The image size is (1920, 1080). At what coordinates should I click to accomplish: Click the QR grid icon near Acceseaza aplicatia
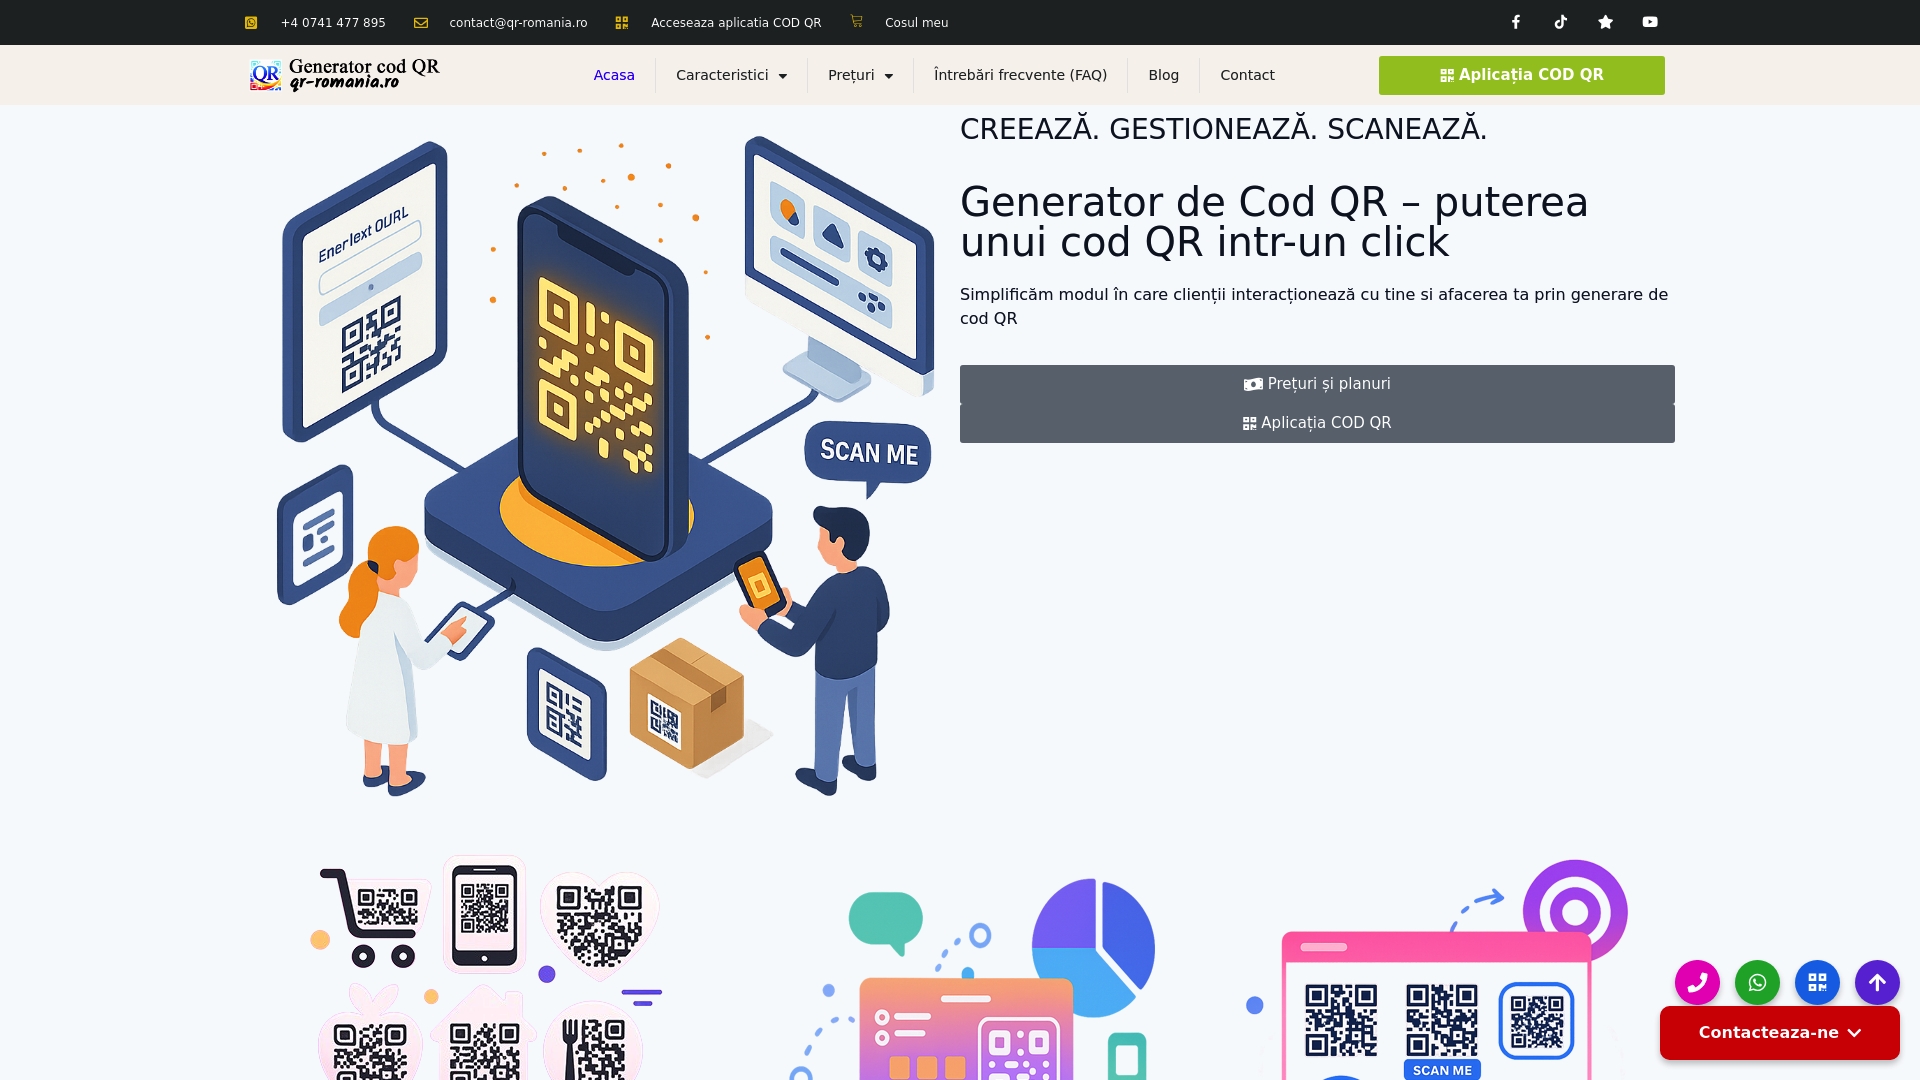pos(621,21)
